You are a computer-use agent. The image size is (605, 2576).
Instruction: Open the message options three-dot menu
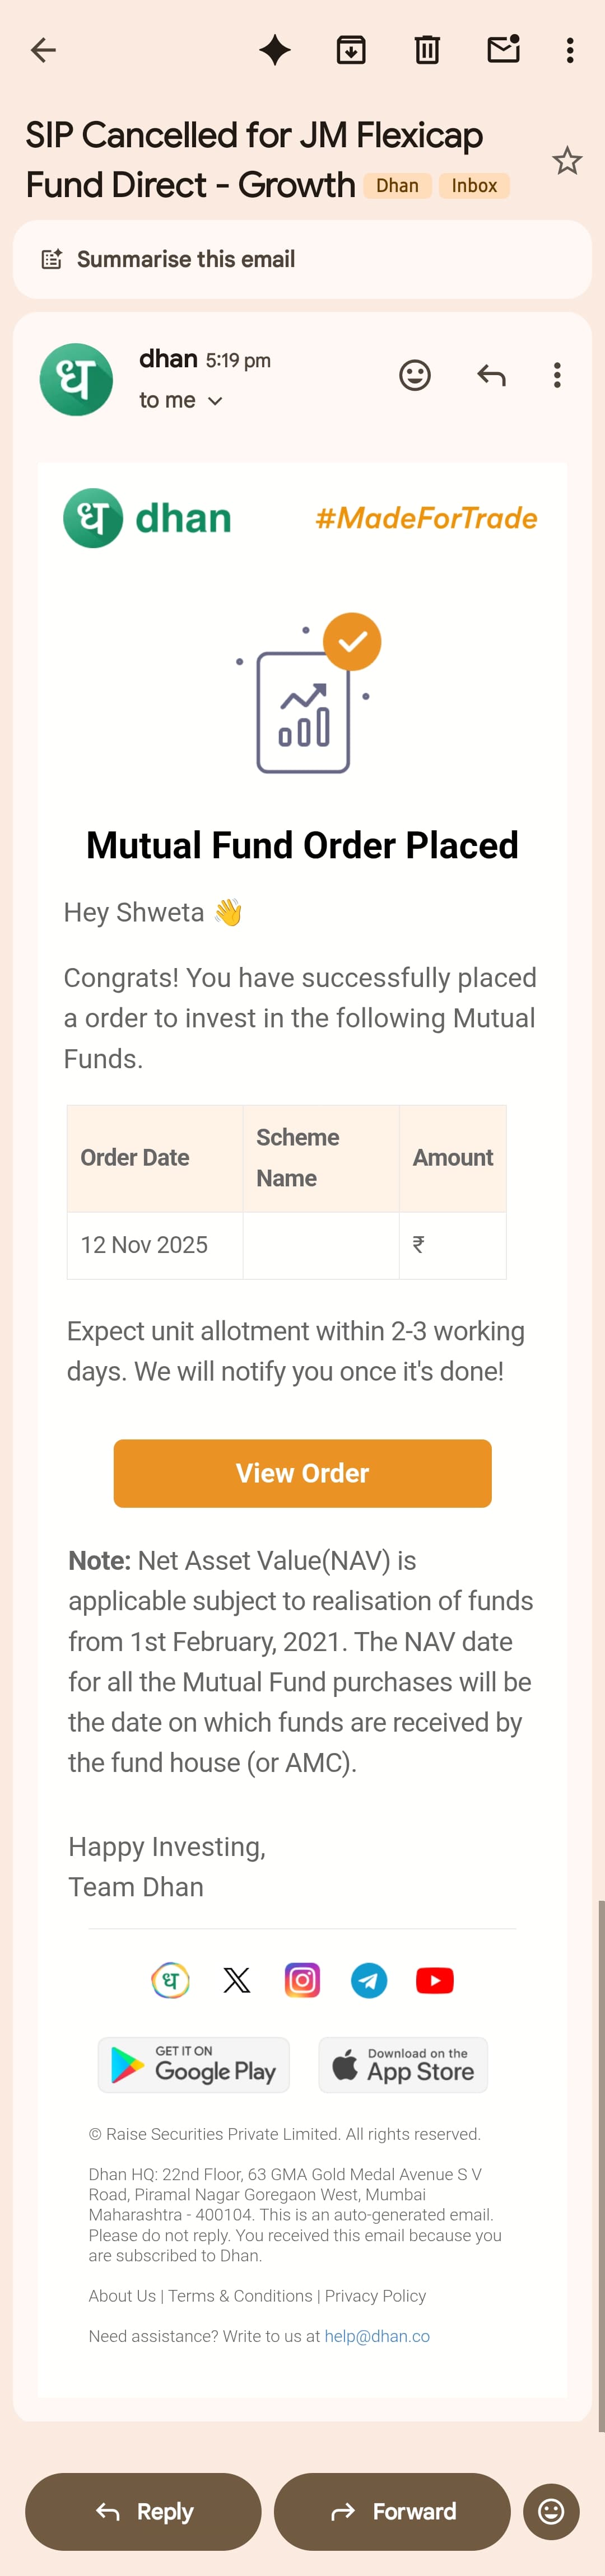[557, 375]
